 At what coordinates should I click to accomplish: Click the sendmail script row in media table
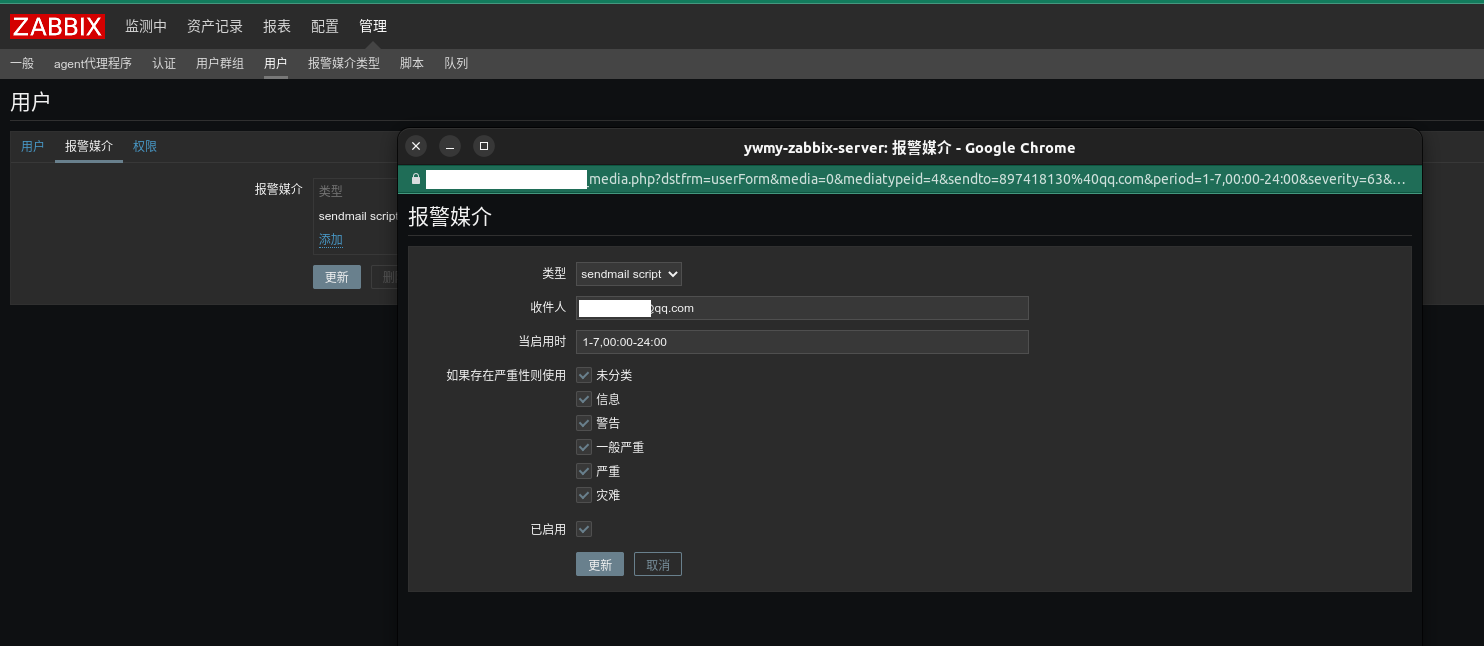[357, 216]
